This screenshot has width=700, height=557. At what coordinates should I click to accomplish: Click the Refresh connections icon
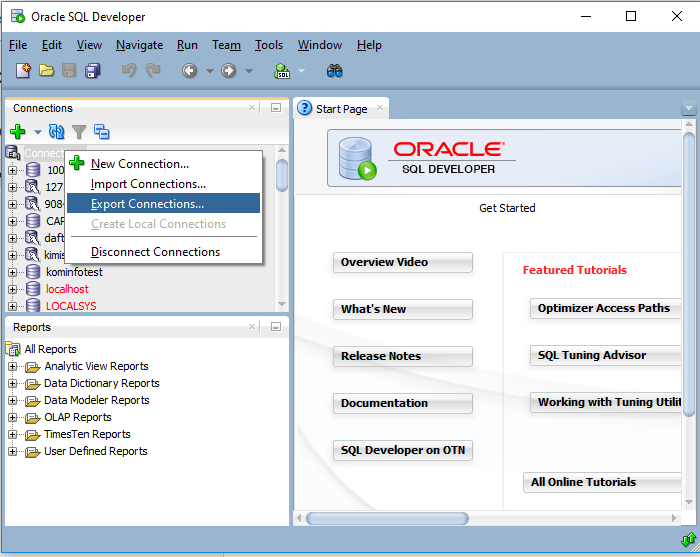click(57, 132)
